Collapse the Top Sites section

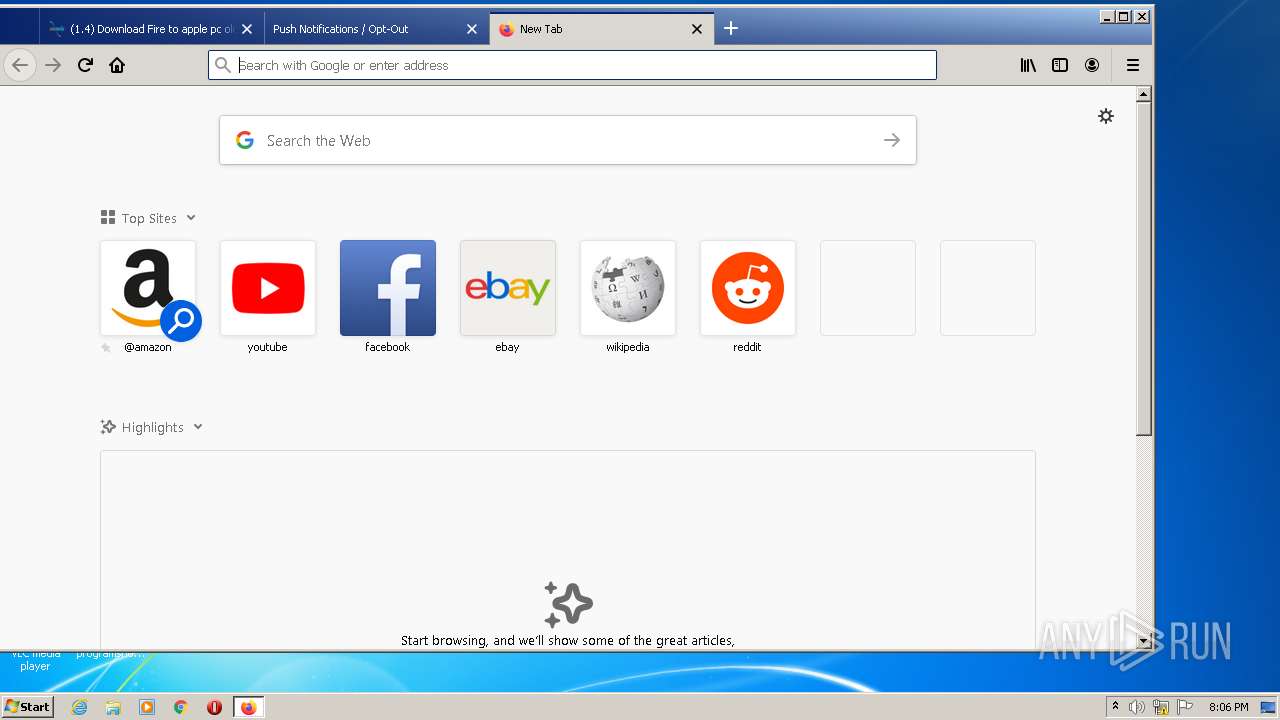191,218
